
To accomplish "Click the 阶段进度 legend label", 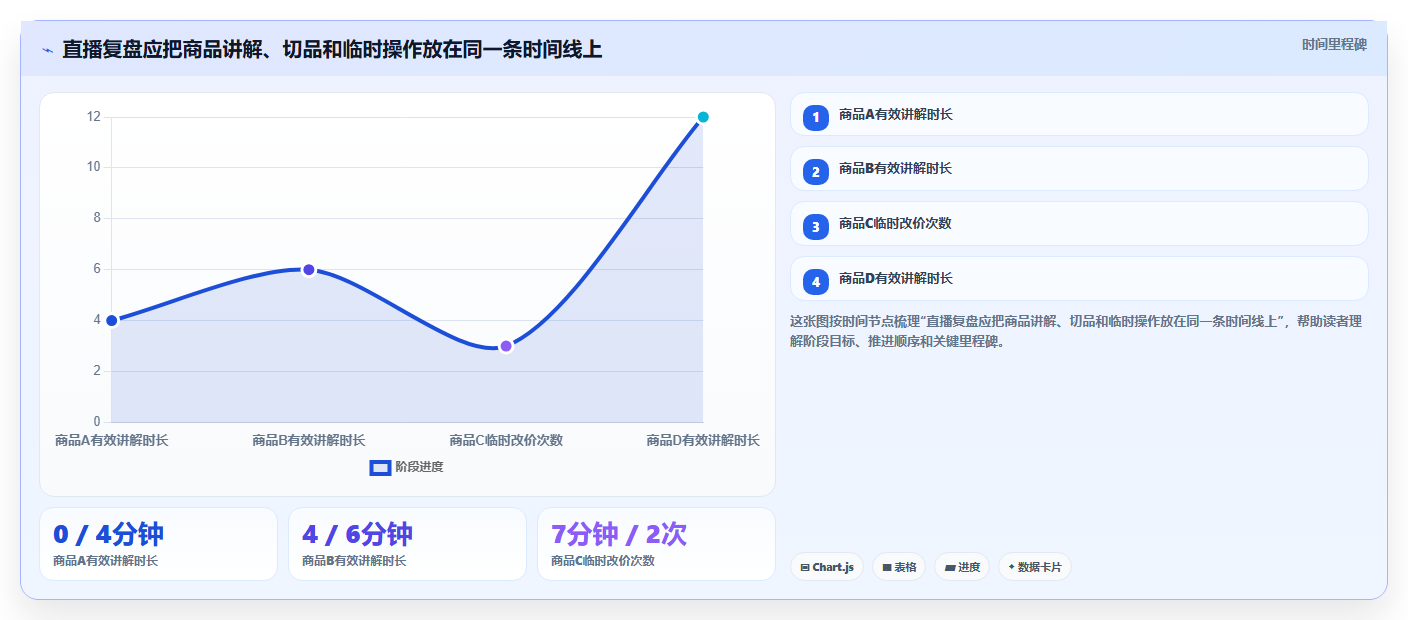I will point(419,467).
